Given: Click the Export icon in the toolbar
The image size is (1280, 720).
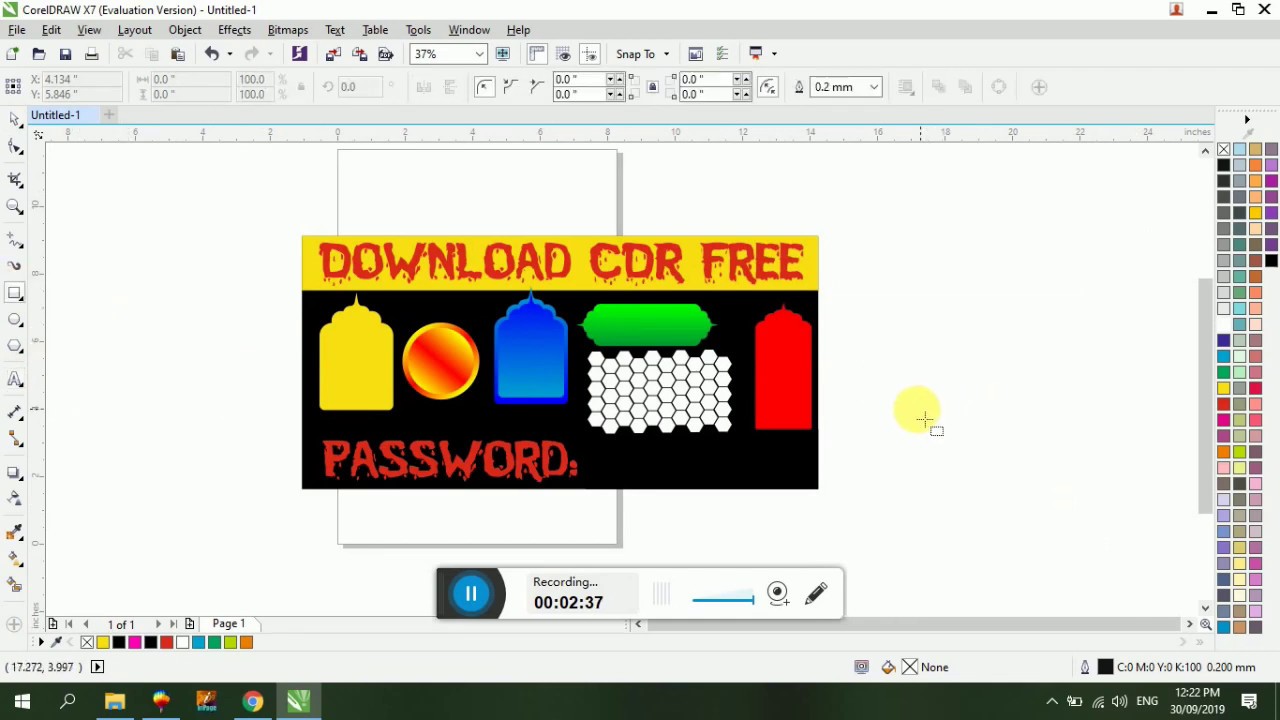Looking at the screenshot, I should (359, 54).
